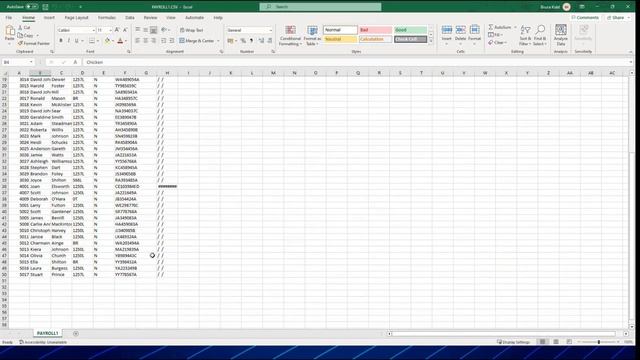
Task: Toggle AutoSave switch in title bar
Action: click(x=32, y=7)
